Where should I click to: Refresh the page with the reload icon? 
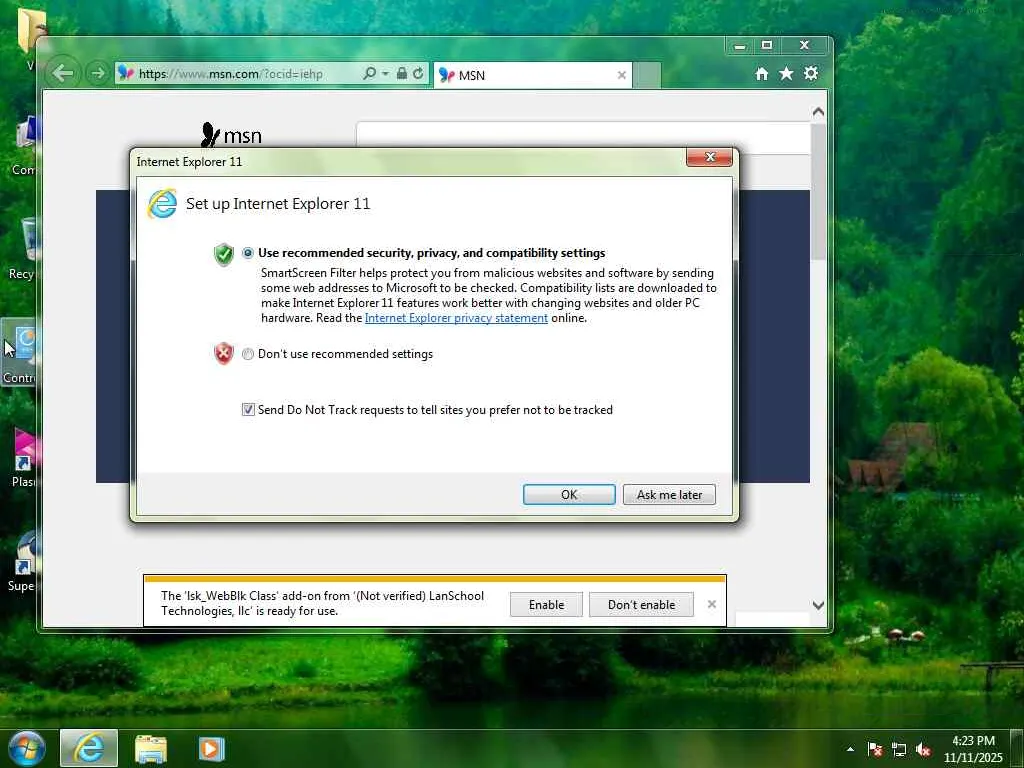418,73
